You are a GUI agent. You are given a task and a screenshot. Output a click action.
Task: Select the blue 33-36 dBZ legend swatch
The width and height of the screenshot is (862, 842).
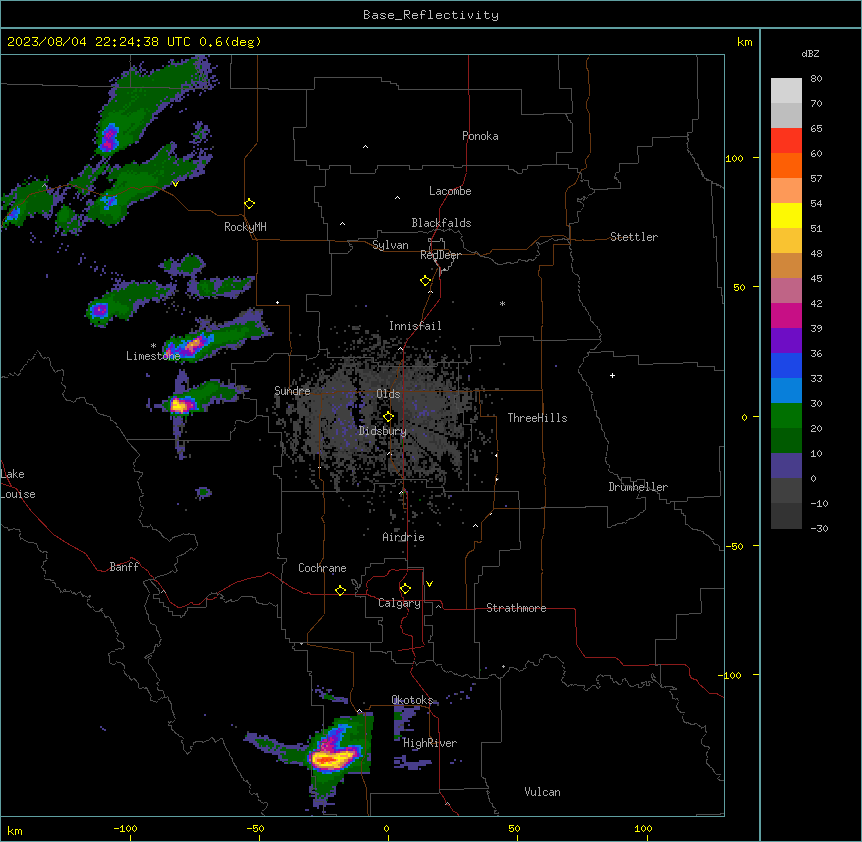point(786,365)
